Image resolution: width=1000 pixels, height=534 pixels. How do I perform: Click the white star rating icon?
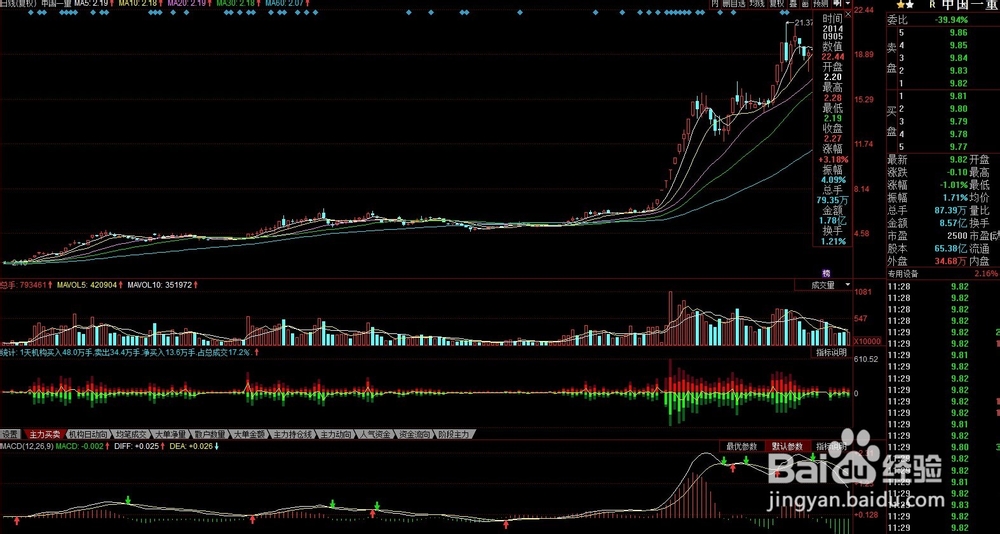tap(909, 4)
